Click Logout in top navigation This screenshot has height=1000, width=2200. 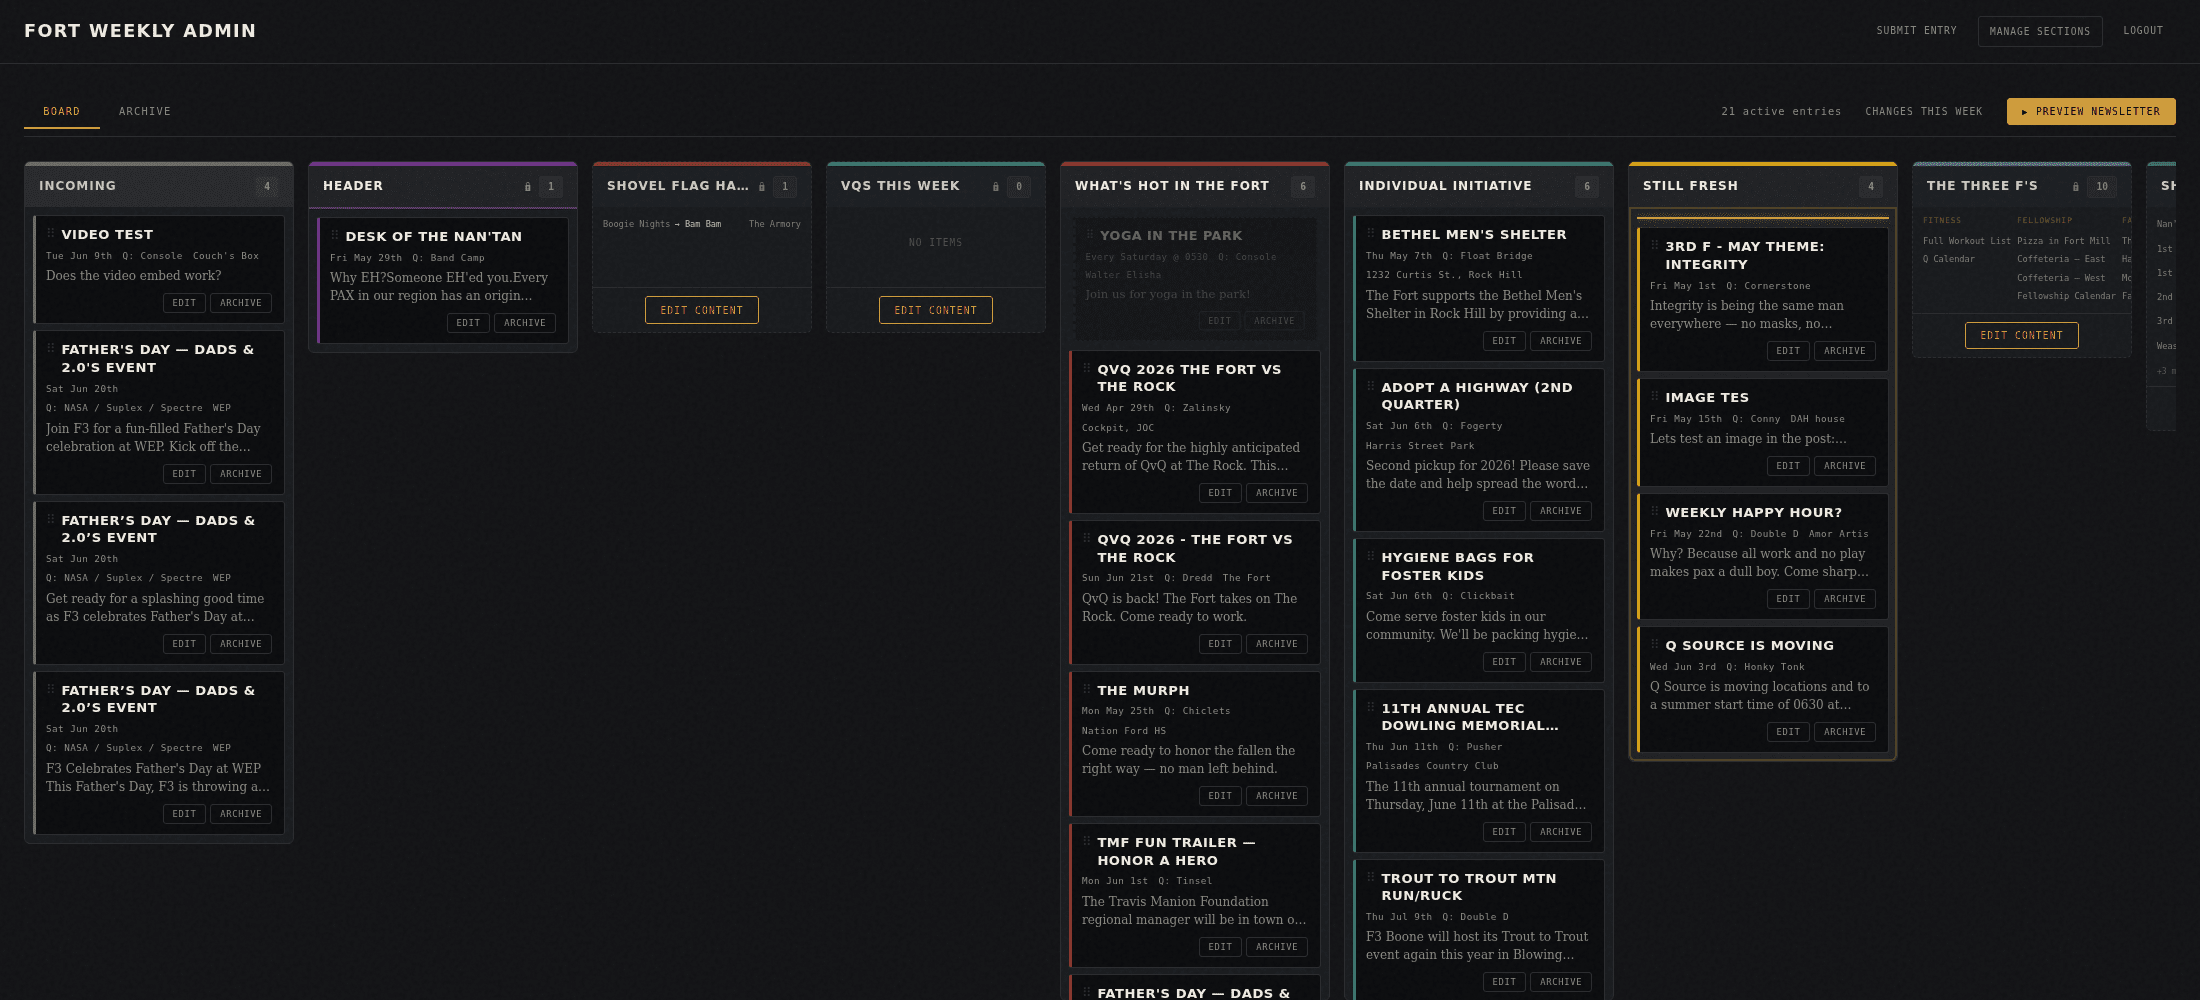pyautogui.click(x=2143, y=31)
